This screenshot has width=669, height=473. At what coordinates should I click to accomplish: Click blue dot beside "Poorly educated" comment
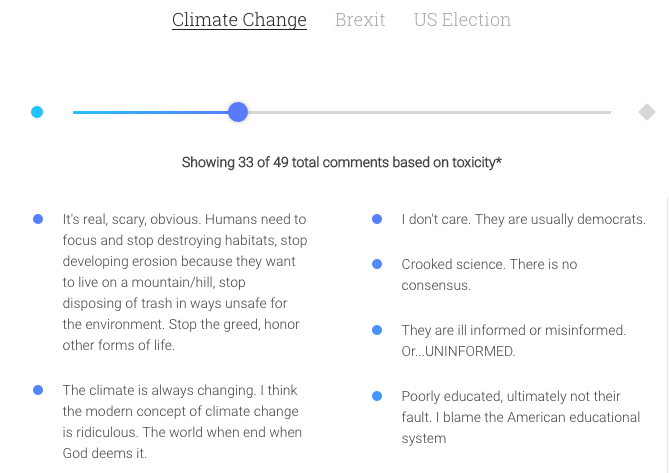coord(377,396)
